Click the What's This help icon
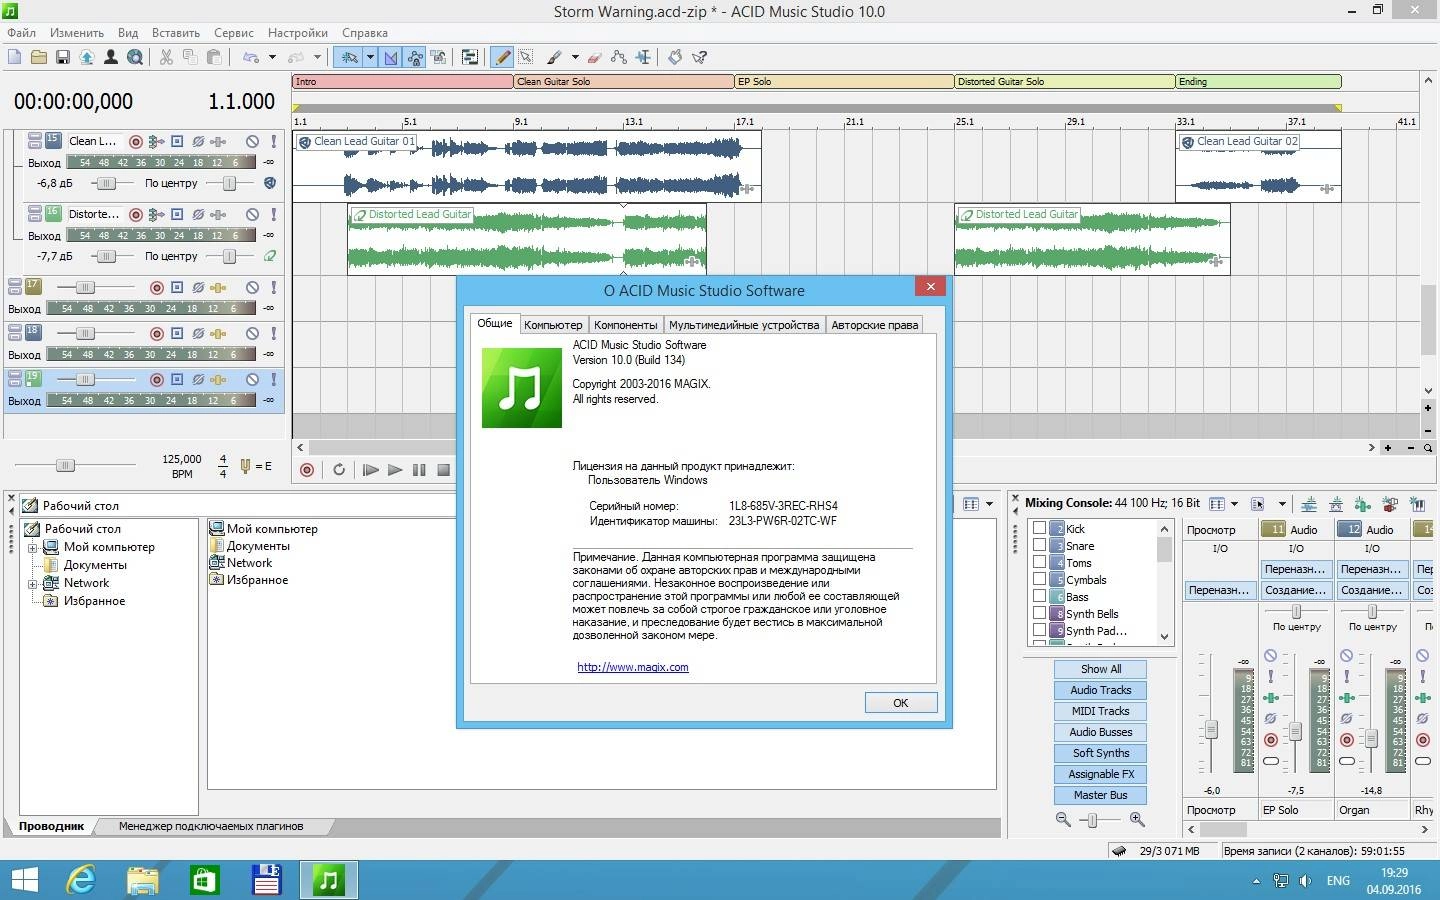This screenshot has width=1440, height=900. (x=700, y=57)
